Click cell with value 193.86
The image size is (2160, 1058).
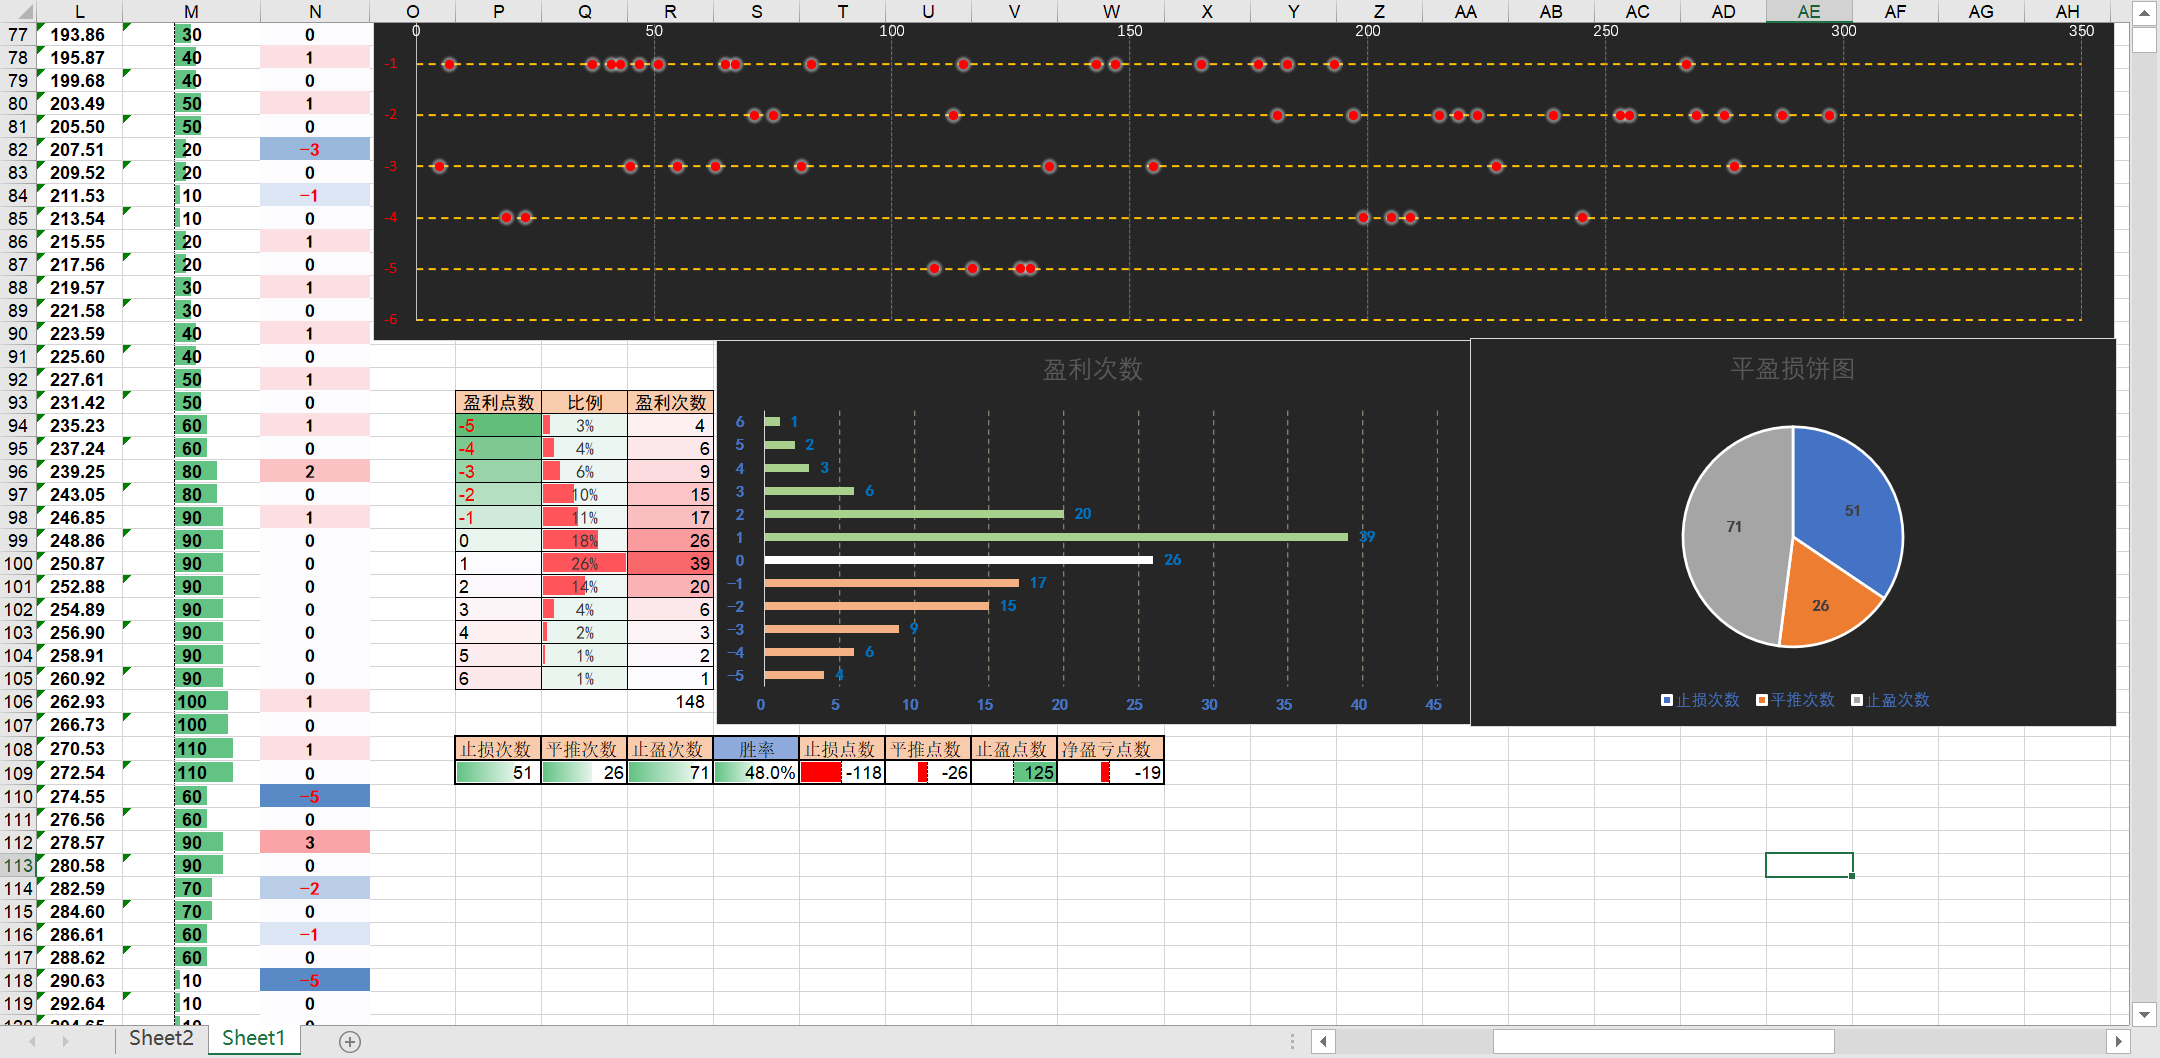(x=80, y=34)
